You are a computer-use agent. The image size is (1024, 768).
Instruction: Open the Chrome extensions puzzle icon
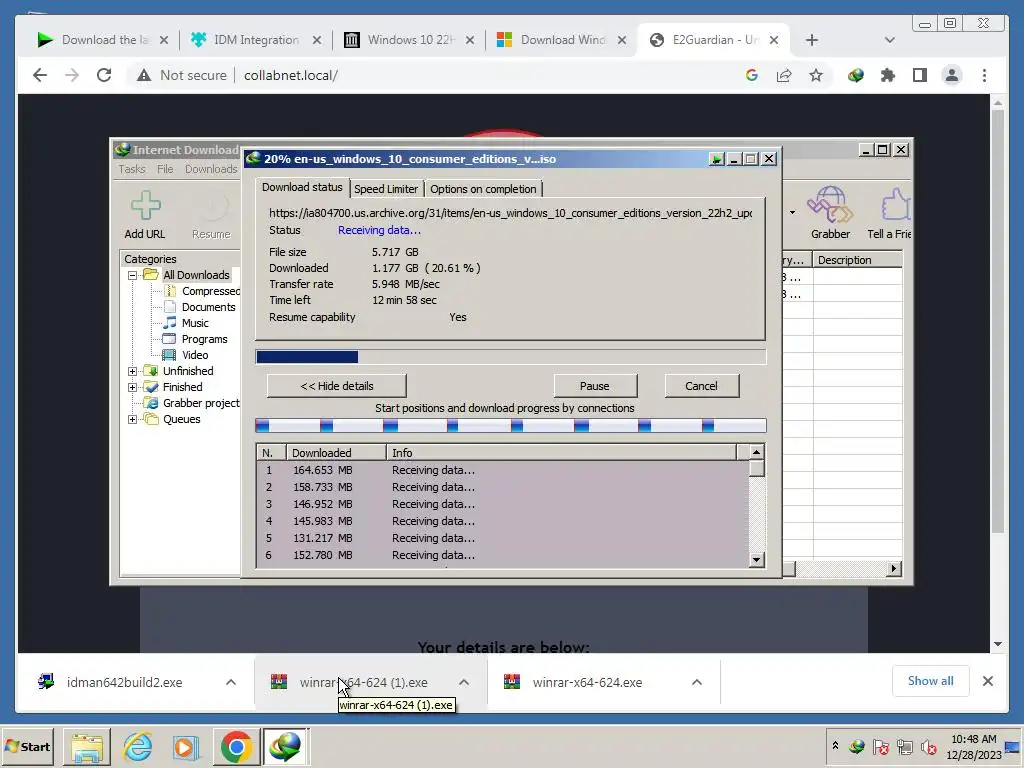pos(888,75)
